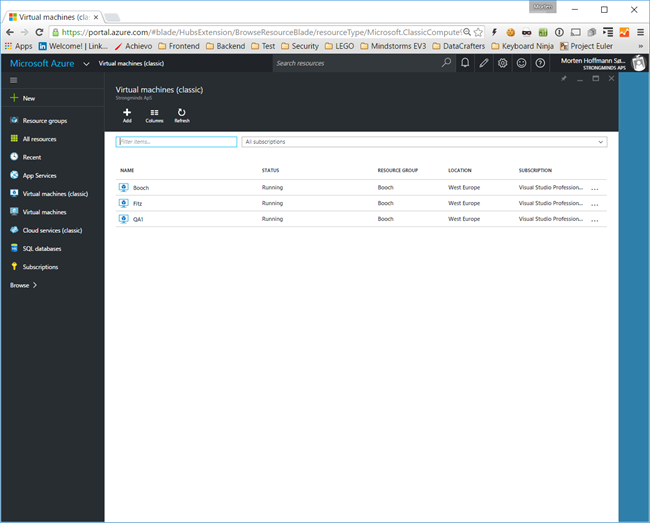Select the Virtual machines browser tab

(53, 17)
